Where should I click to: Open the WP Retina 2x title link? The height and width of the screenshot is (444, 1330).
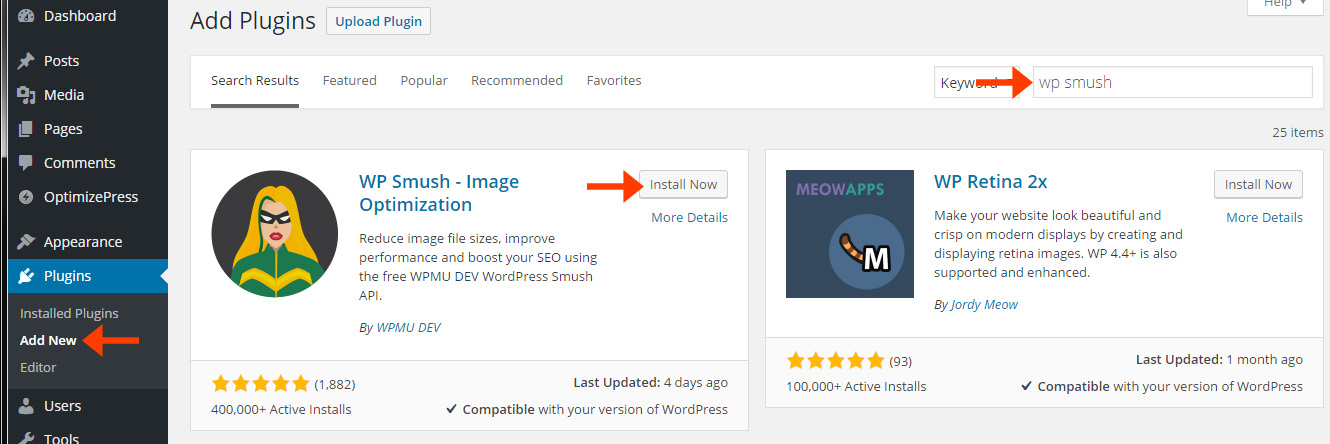tap(991, 181)
